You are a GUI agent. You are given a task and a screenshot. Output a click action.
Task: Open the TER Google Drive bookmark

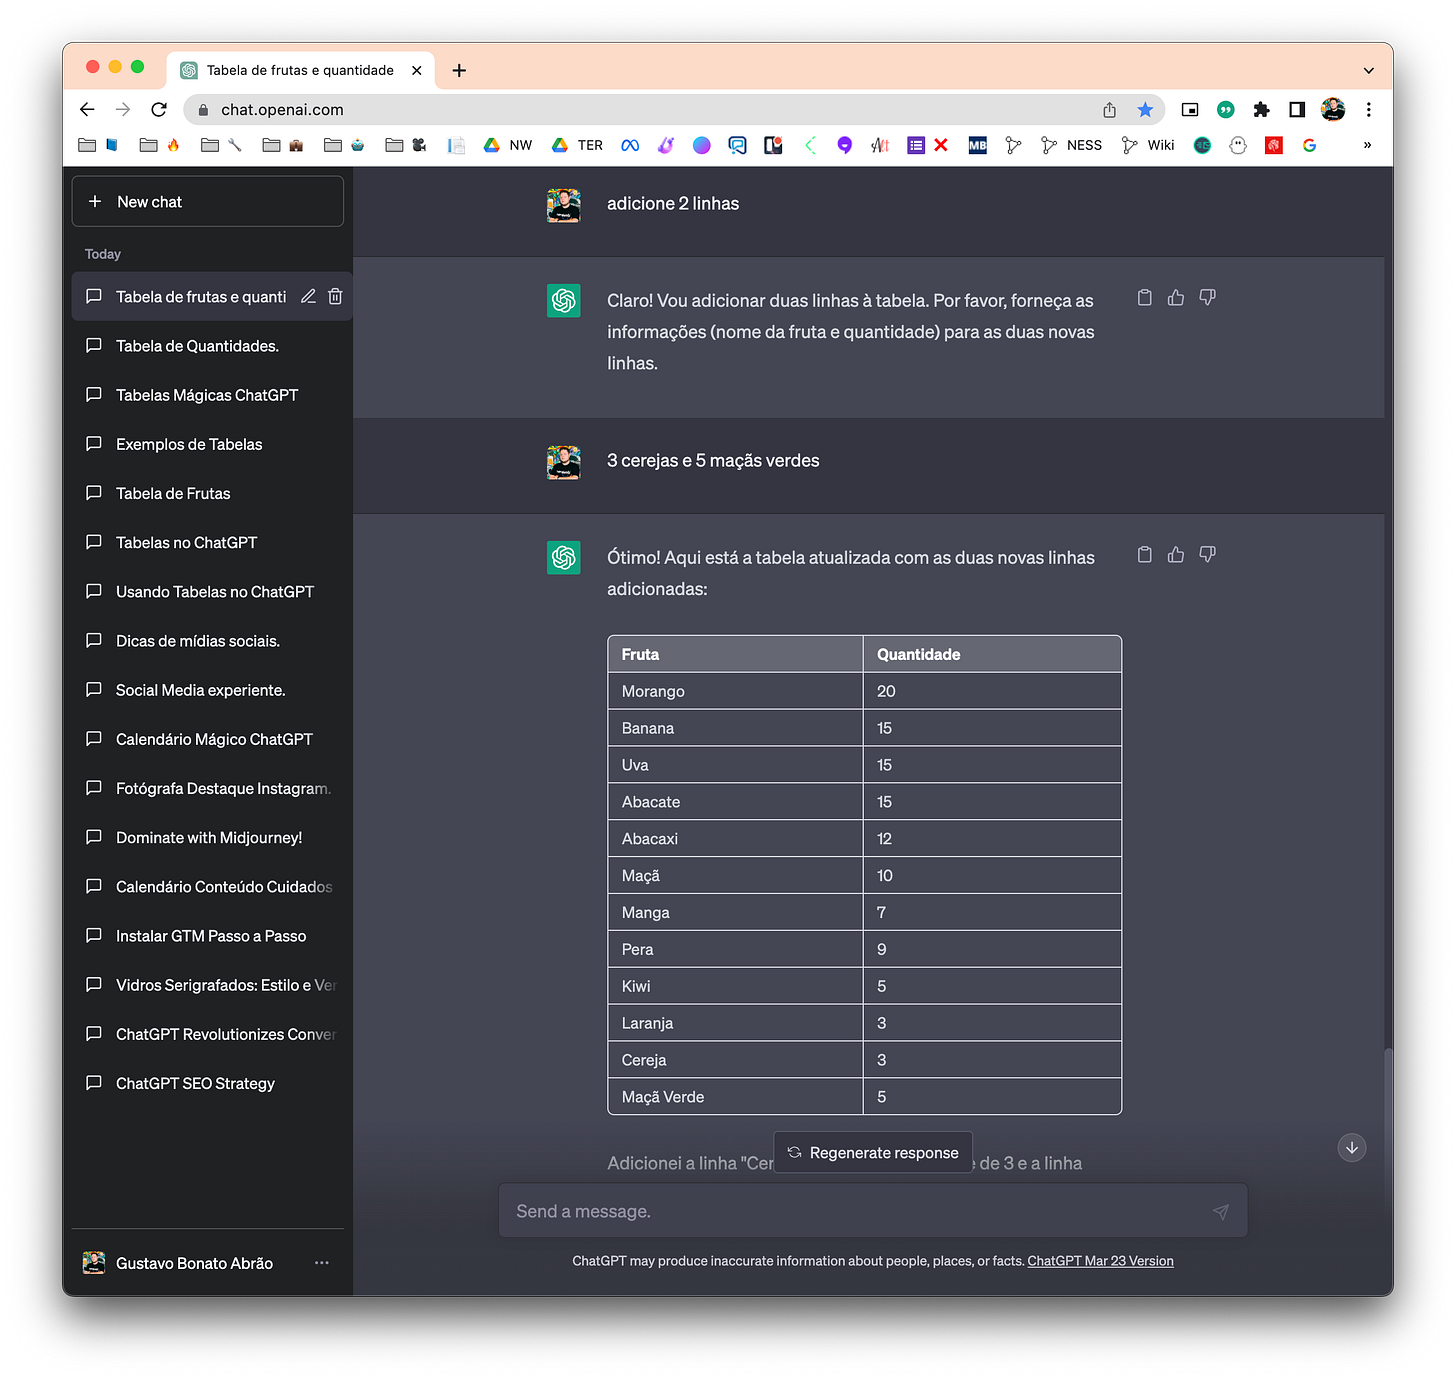[x=577, y=145]
